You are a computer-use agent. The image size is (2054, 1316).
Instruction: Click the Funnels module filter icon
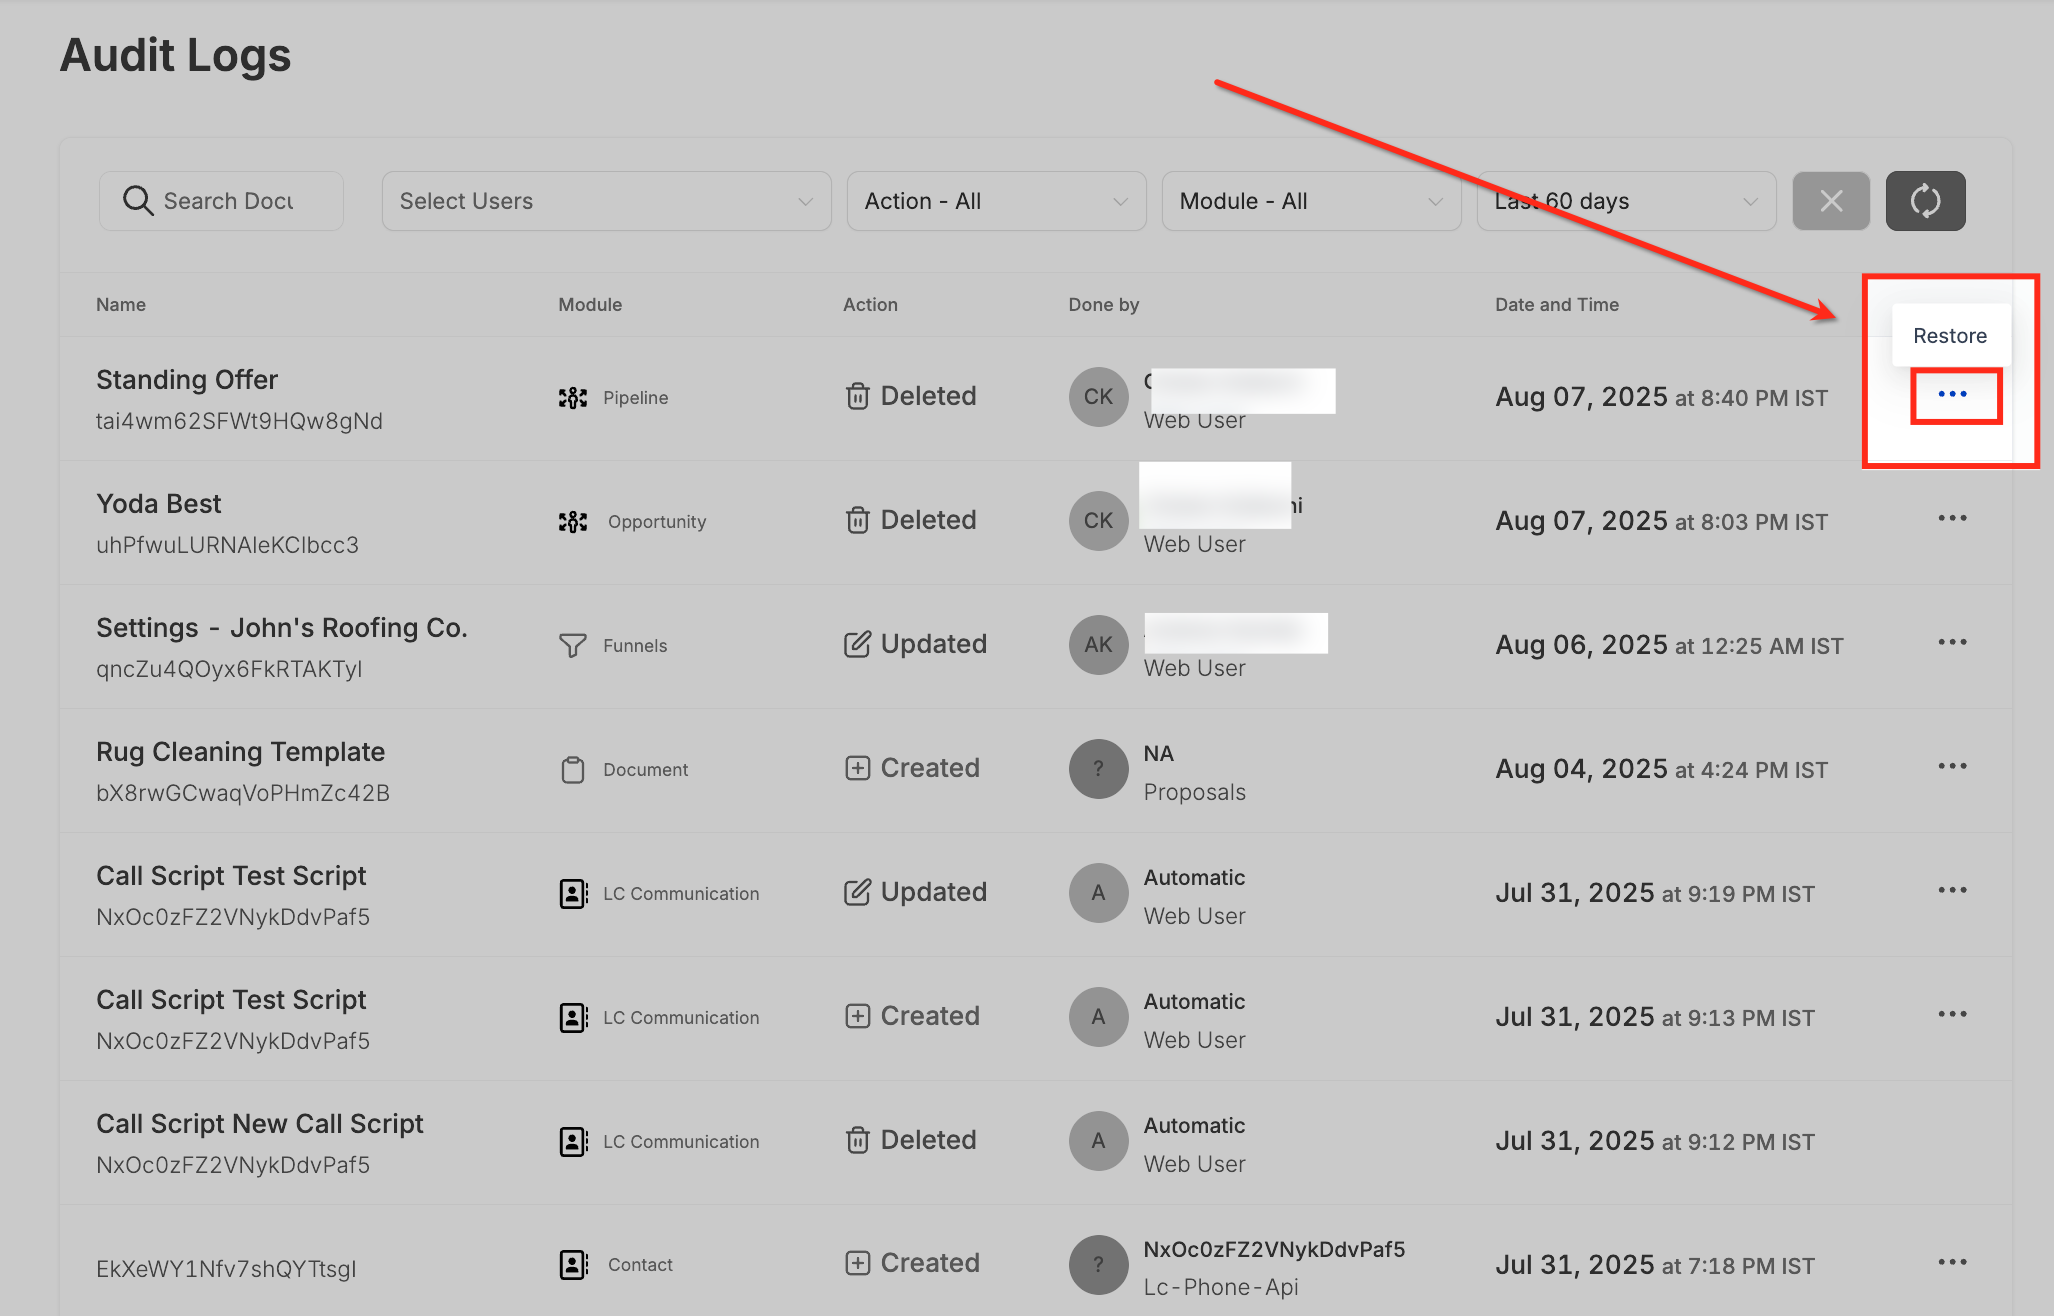[x=572, y=646]
